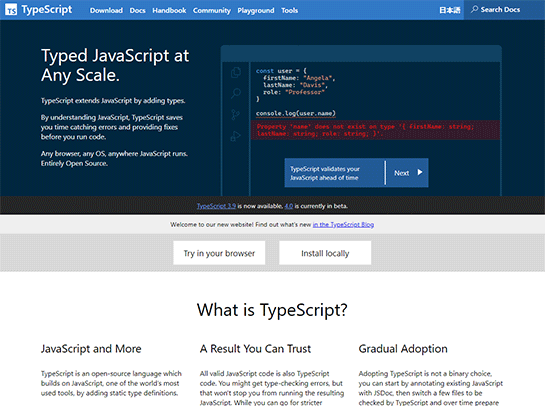Click the 'Gradual Adoption' heading

click(x=403, y=349)
